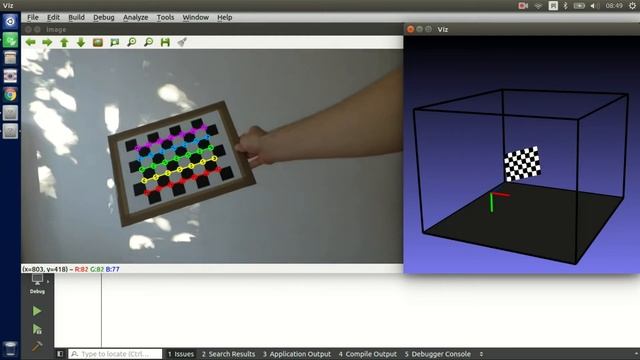Click the checkerboard in the Viz 3D view
Viewport: 640px width, 360px height.
[x=522, y=164]
